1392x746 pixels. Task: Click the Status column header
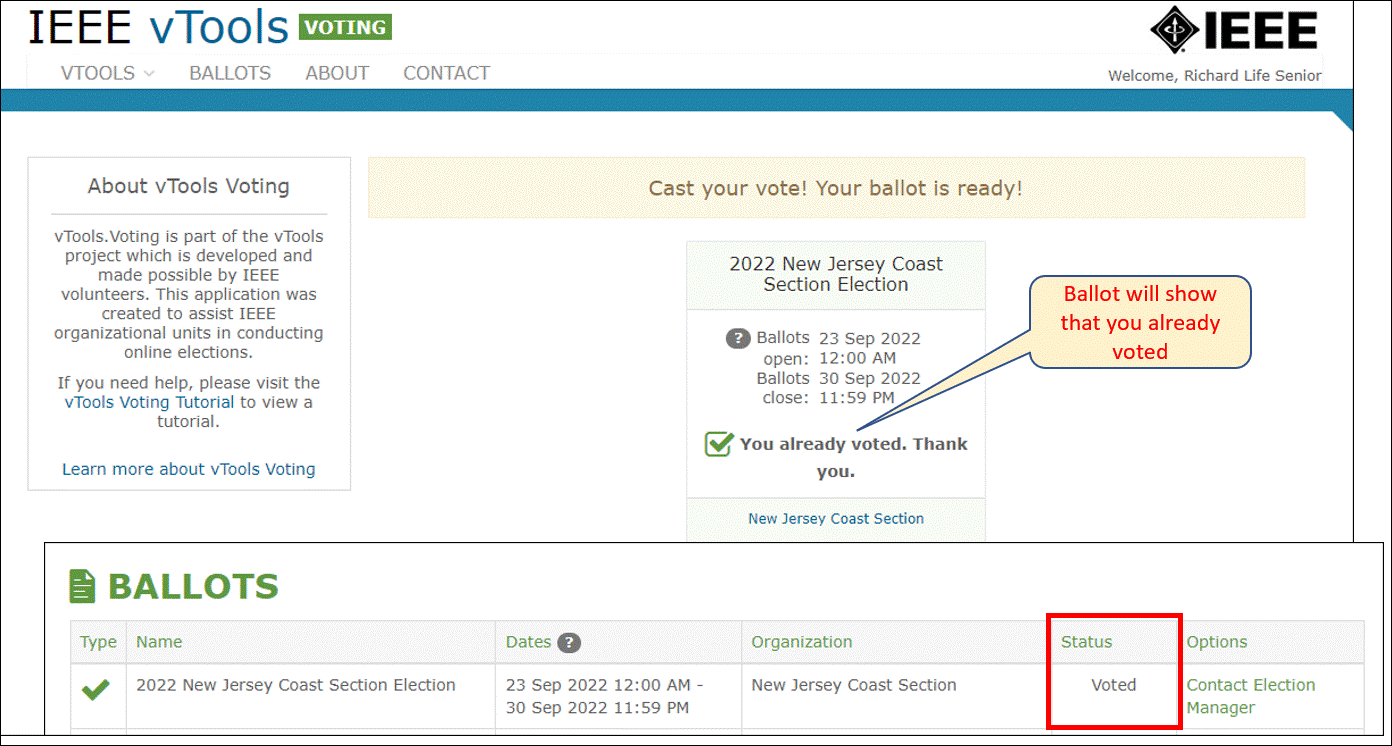tap(1086, 642)
